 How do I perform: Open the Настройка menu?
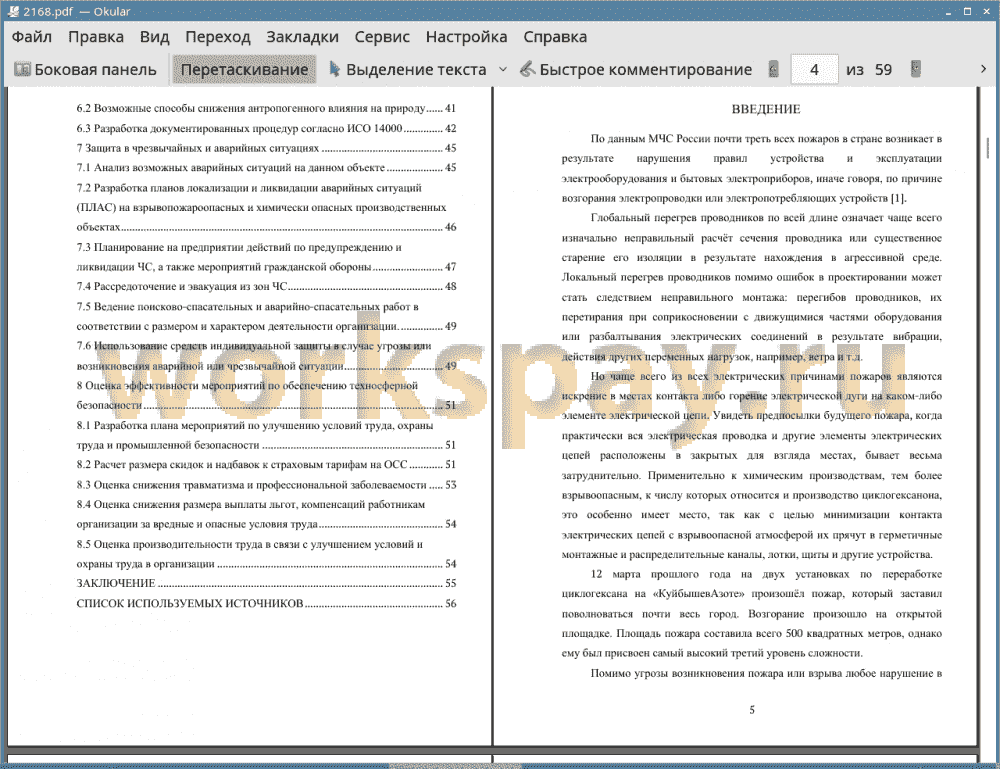(x=466, y=37)
